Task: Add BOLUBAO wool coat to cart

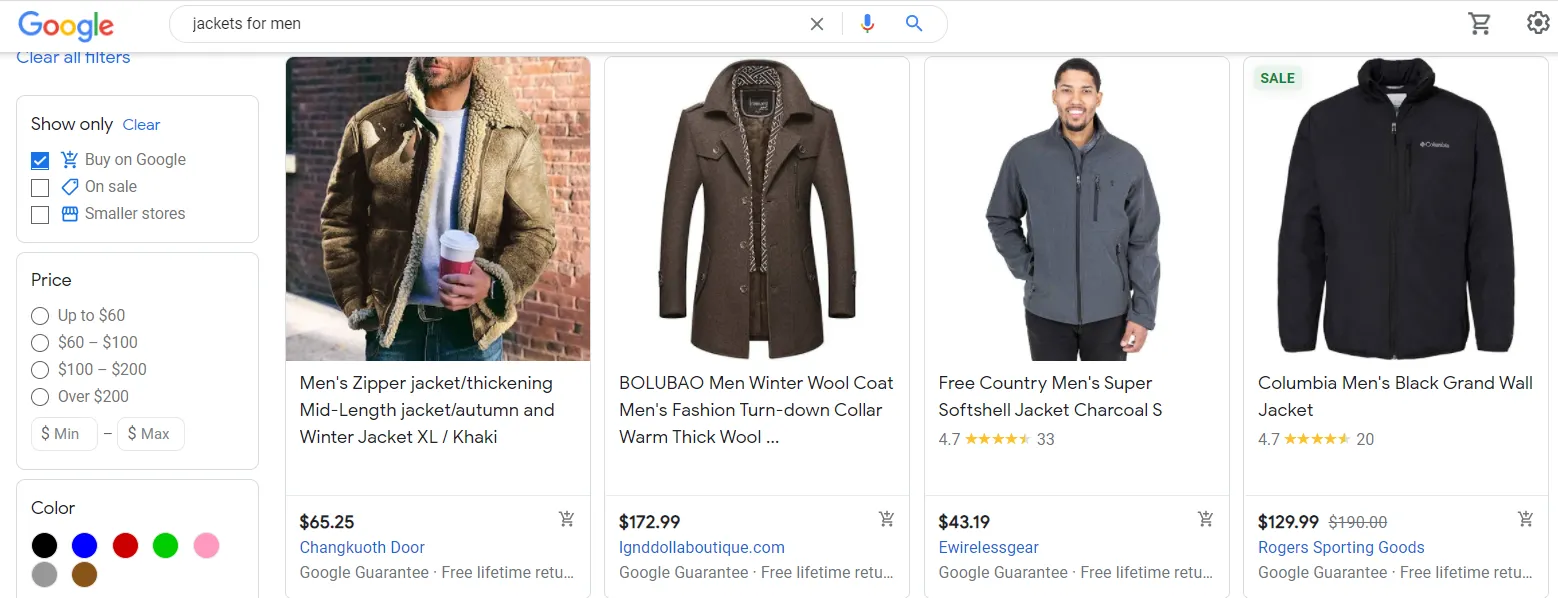Action: 886,519
